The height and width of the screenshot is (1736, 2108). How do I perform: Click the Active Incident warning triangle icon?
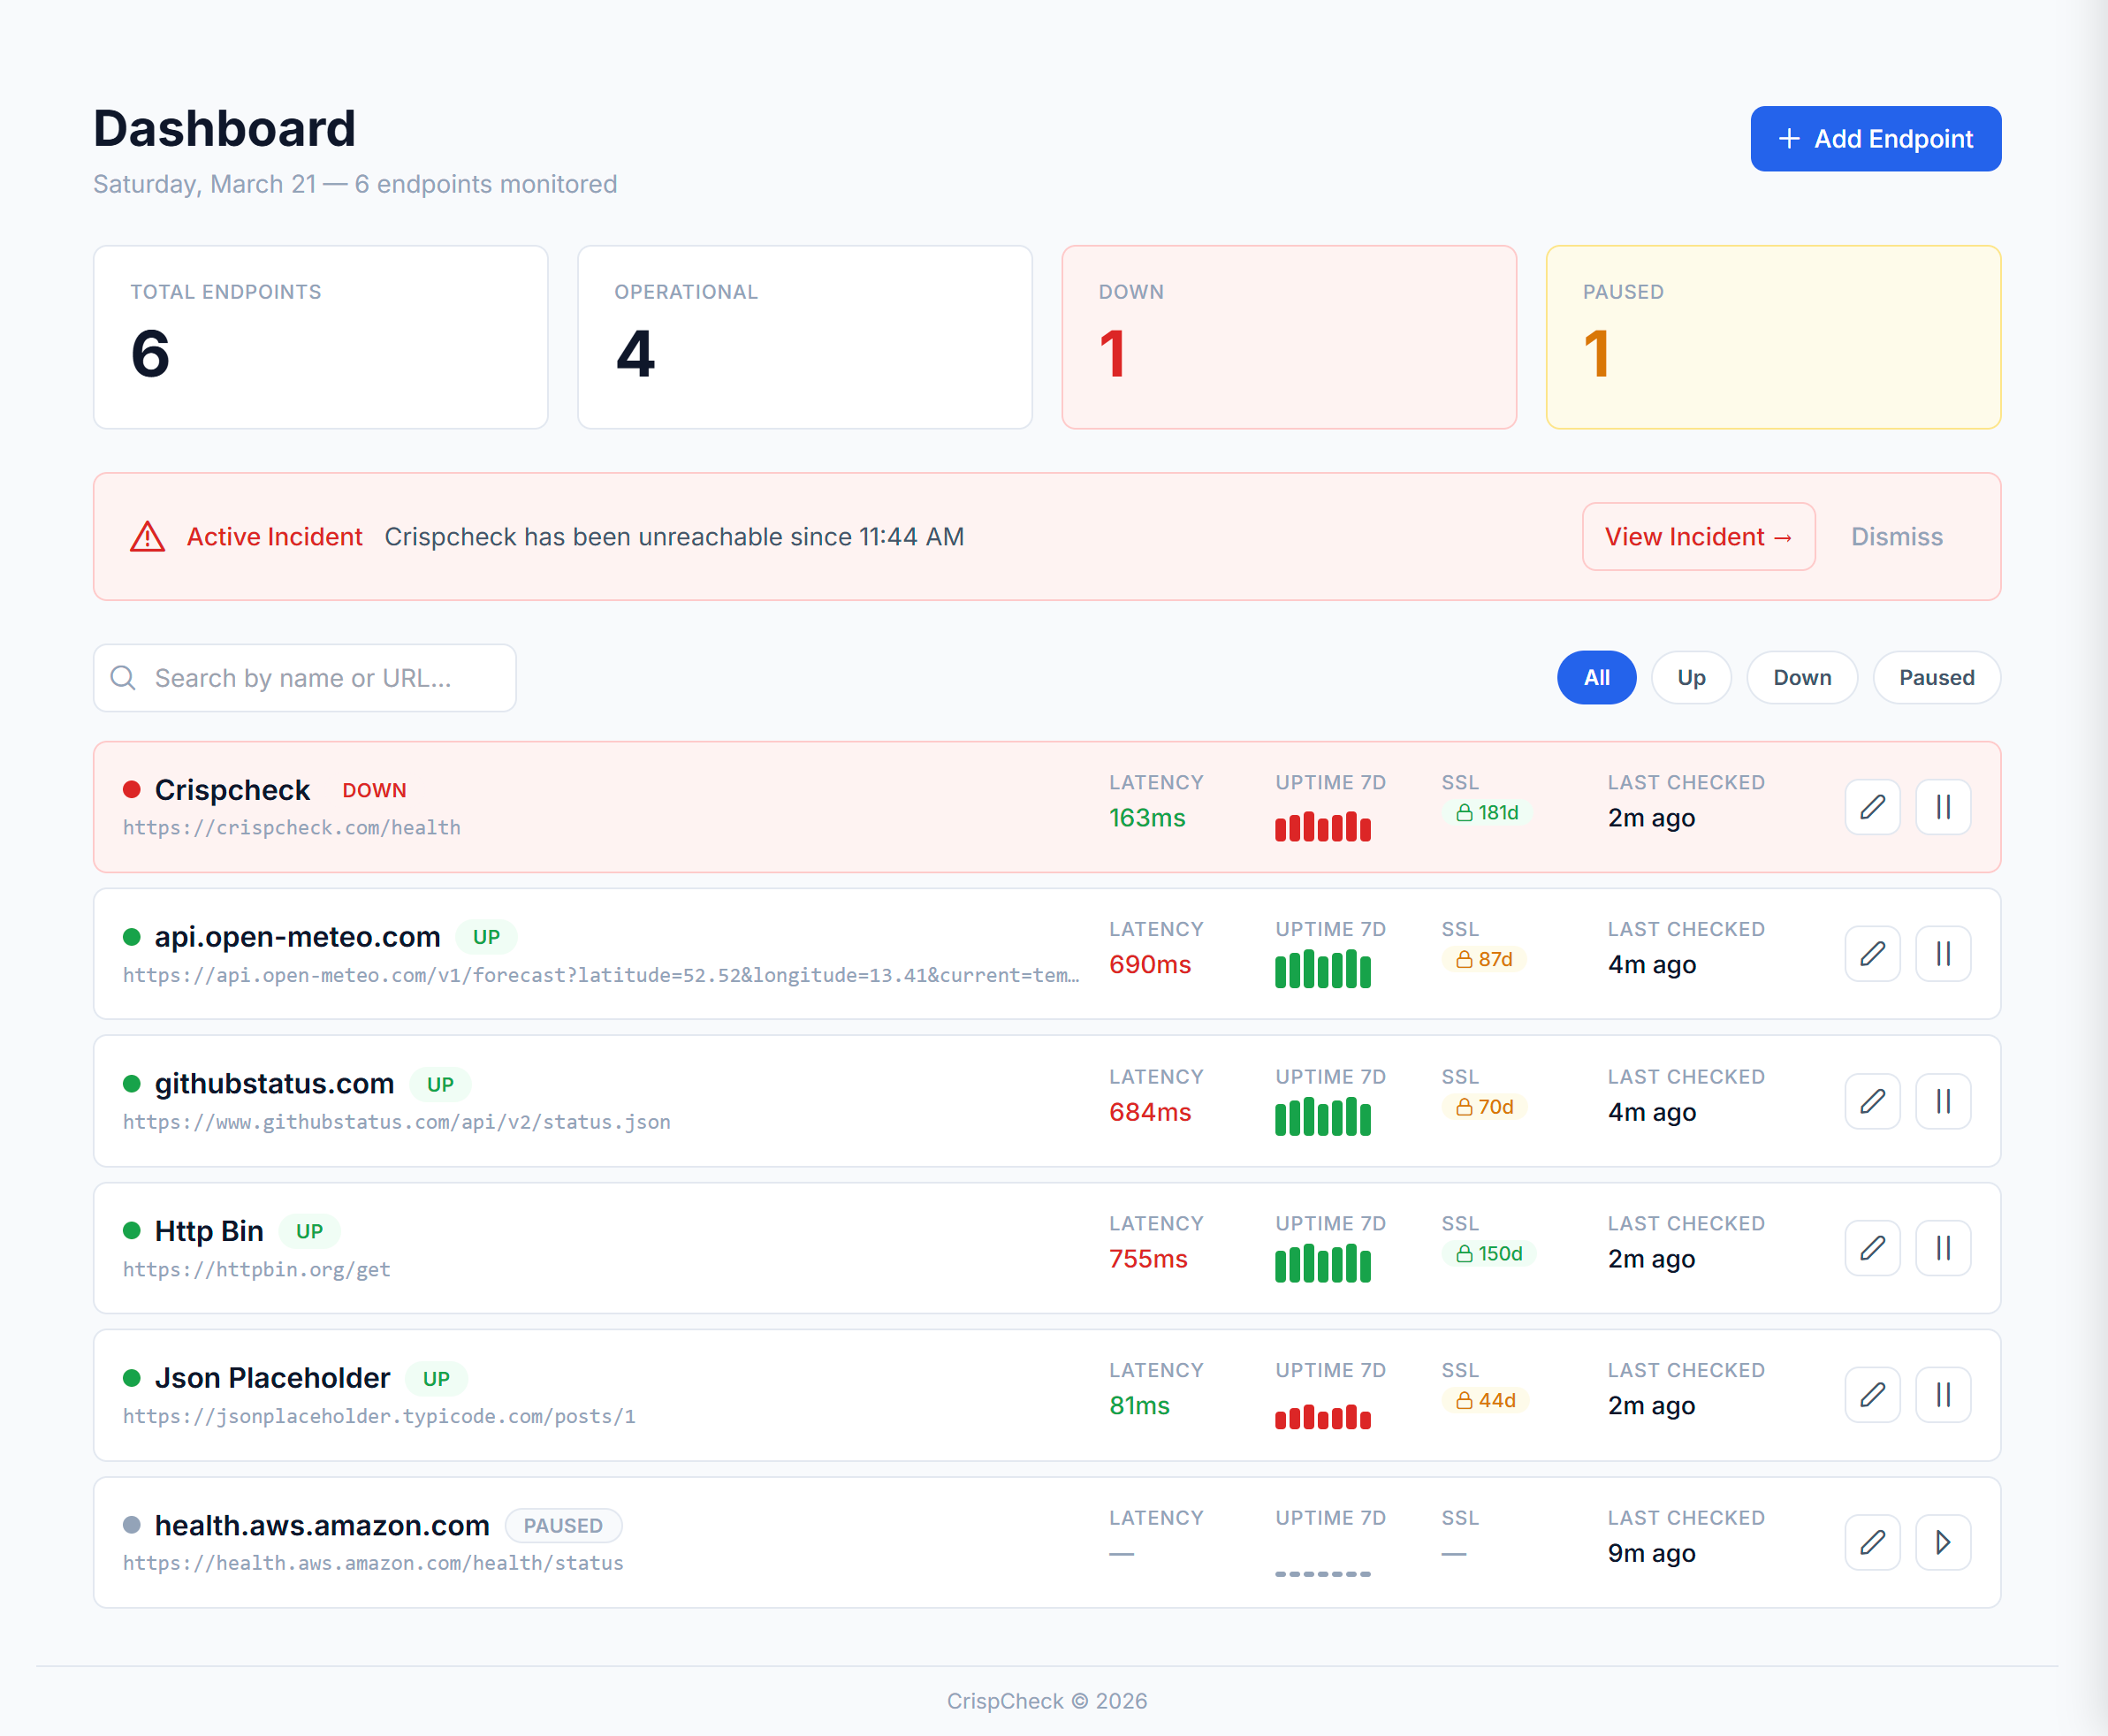coord(148,537)
